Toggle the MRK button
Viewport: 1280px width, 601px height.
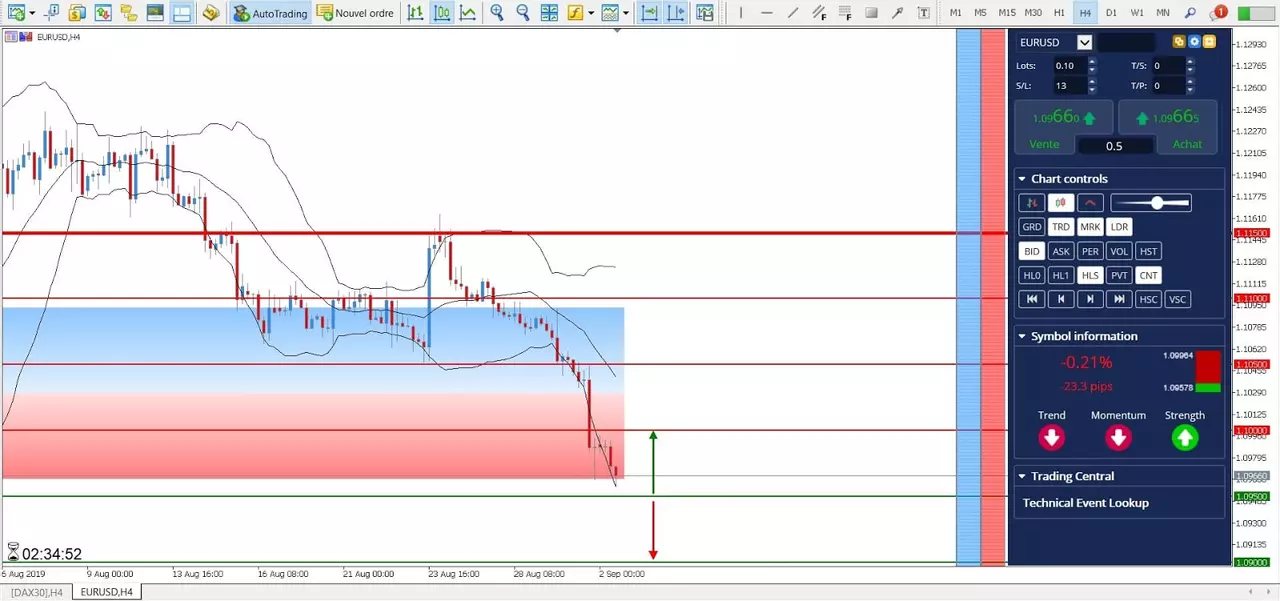click(x=1090, y=227)
